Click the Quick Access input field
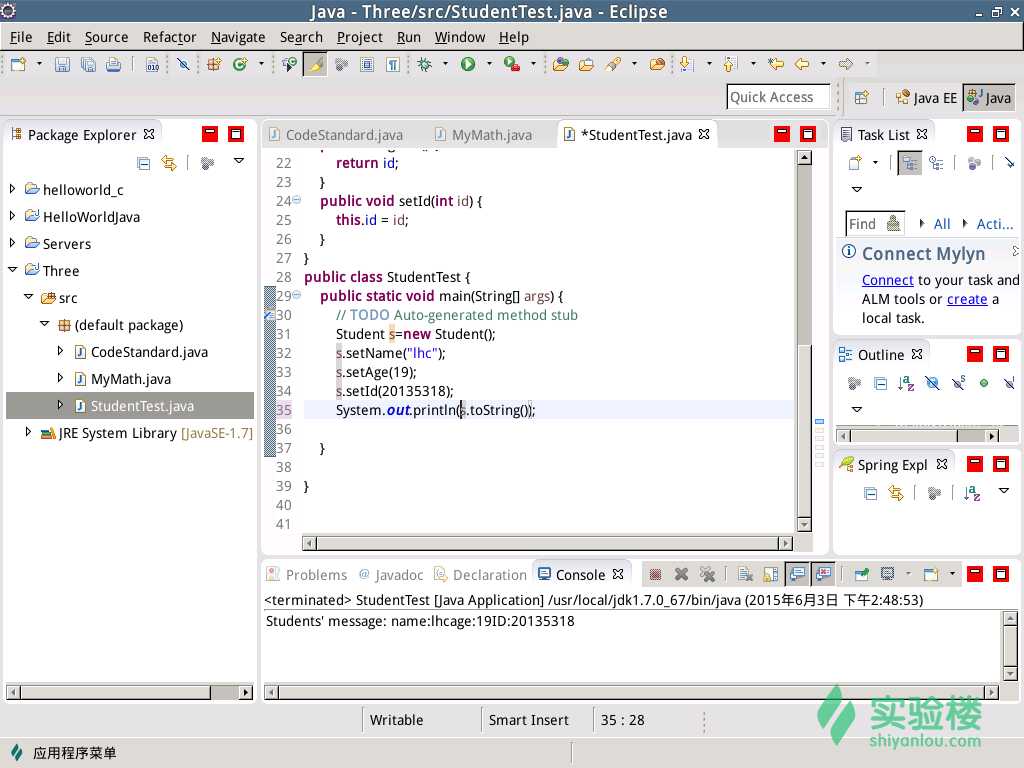This screenshot has width=1024, height=768. 778,97
